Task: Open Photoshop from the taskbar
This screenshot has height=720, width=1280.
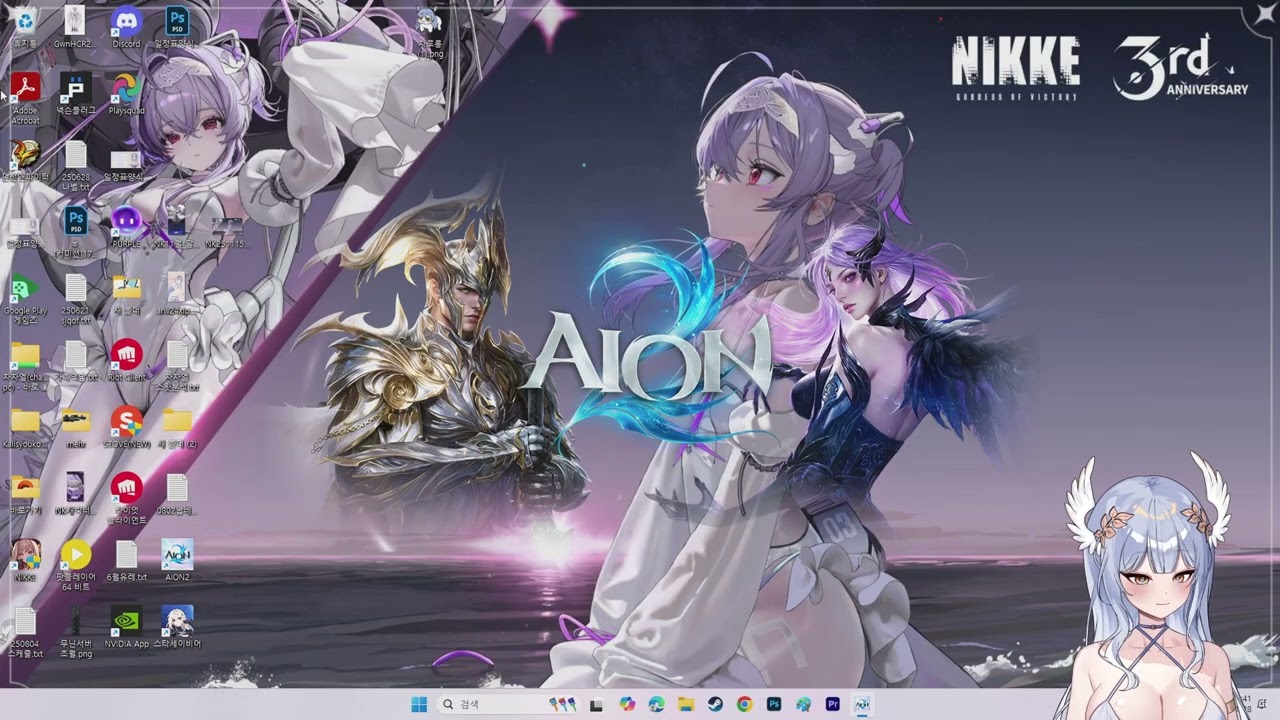Action: point(774,704)
